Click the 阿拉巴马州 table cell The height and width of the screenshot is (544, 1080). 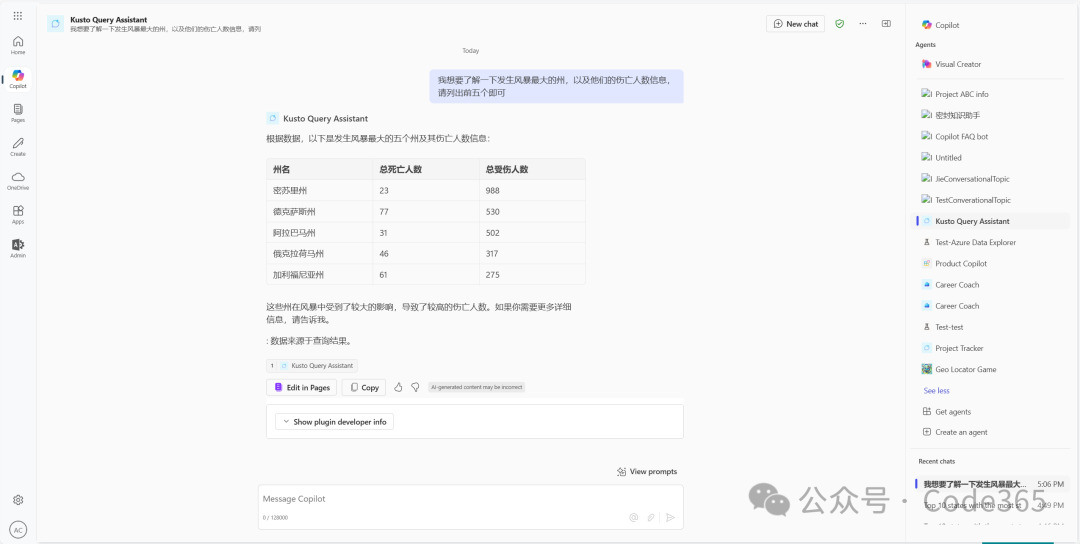(x=320, y=233)
